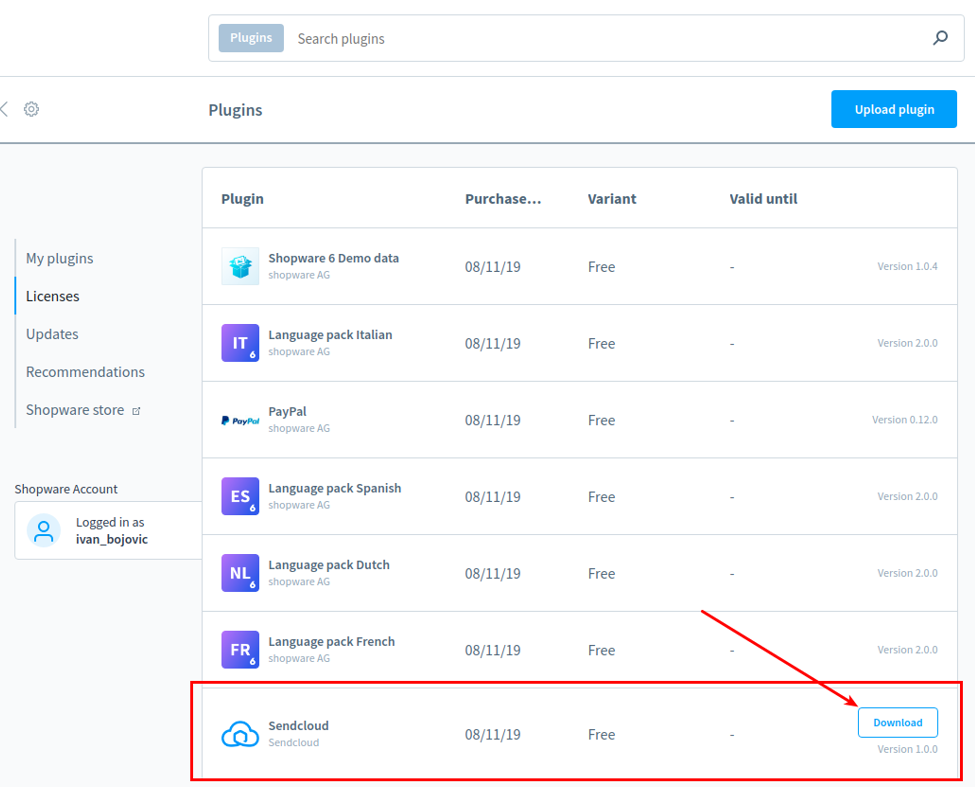
Task: Click the Italian language pack IT icon
Action: pyautogui.click(x=240, y=343)
